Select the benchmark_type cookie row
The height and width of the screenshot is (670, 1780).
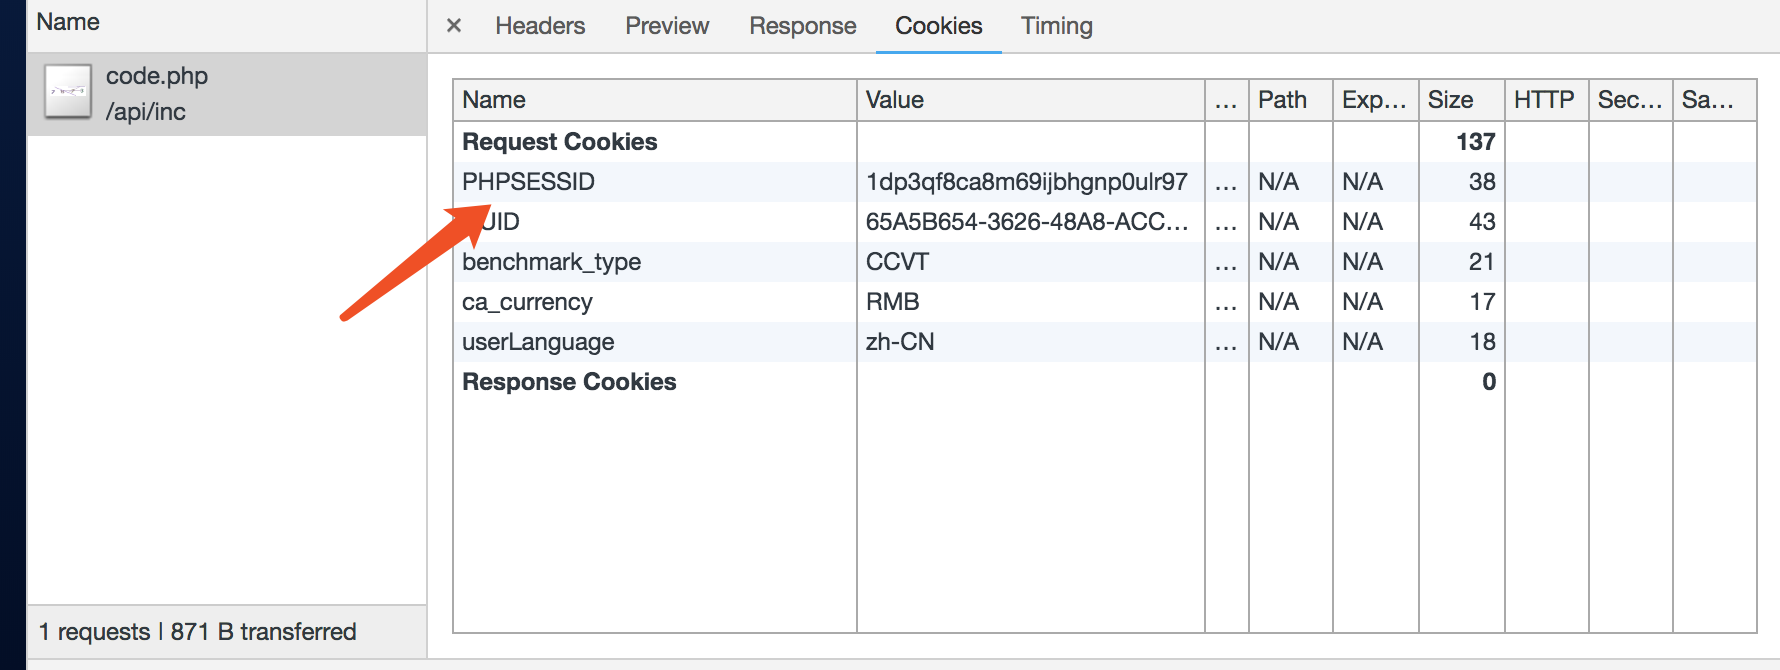point(551,262)
